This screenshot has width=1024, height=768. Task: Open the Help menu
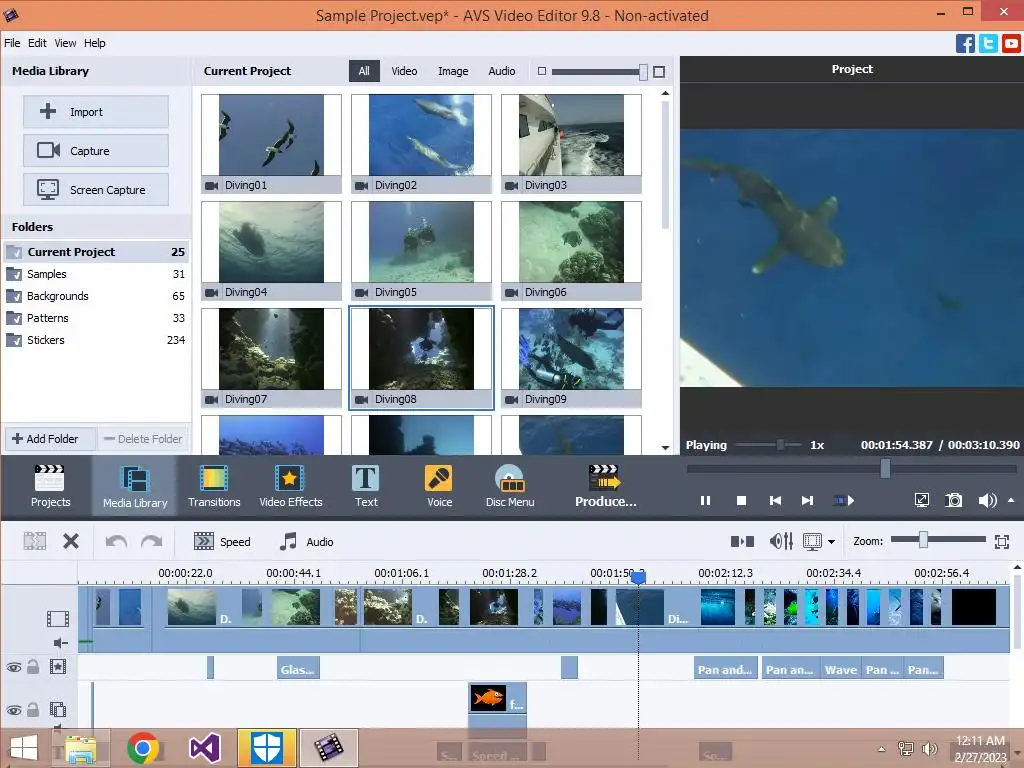[94, 43]
